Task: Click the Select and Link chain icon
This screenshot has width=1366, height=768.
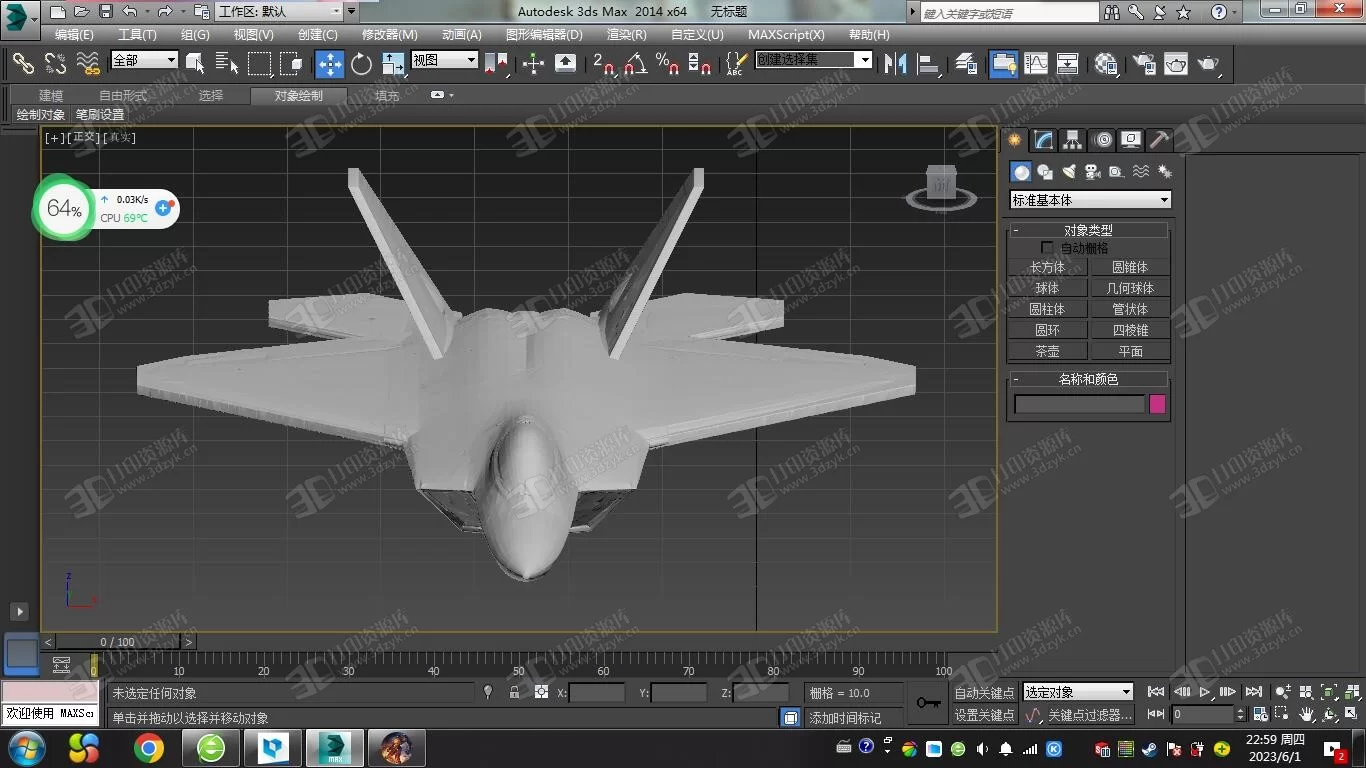Action: tap(23, 63)
